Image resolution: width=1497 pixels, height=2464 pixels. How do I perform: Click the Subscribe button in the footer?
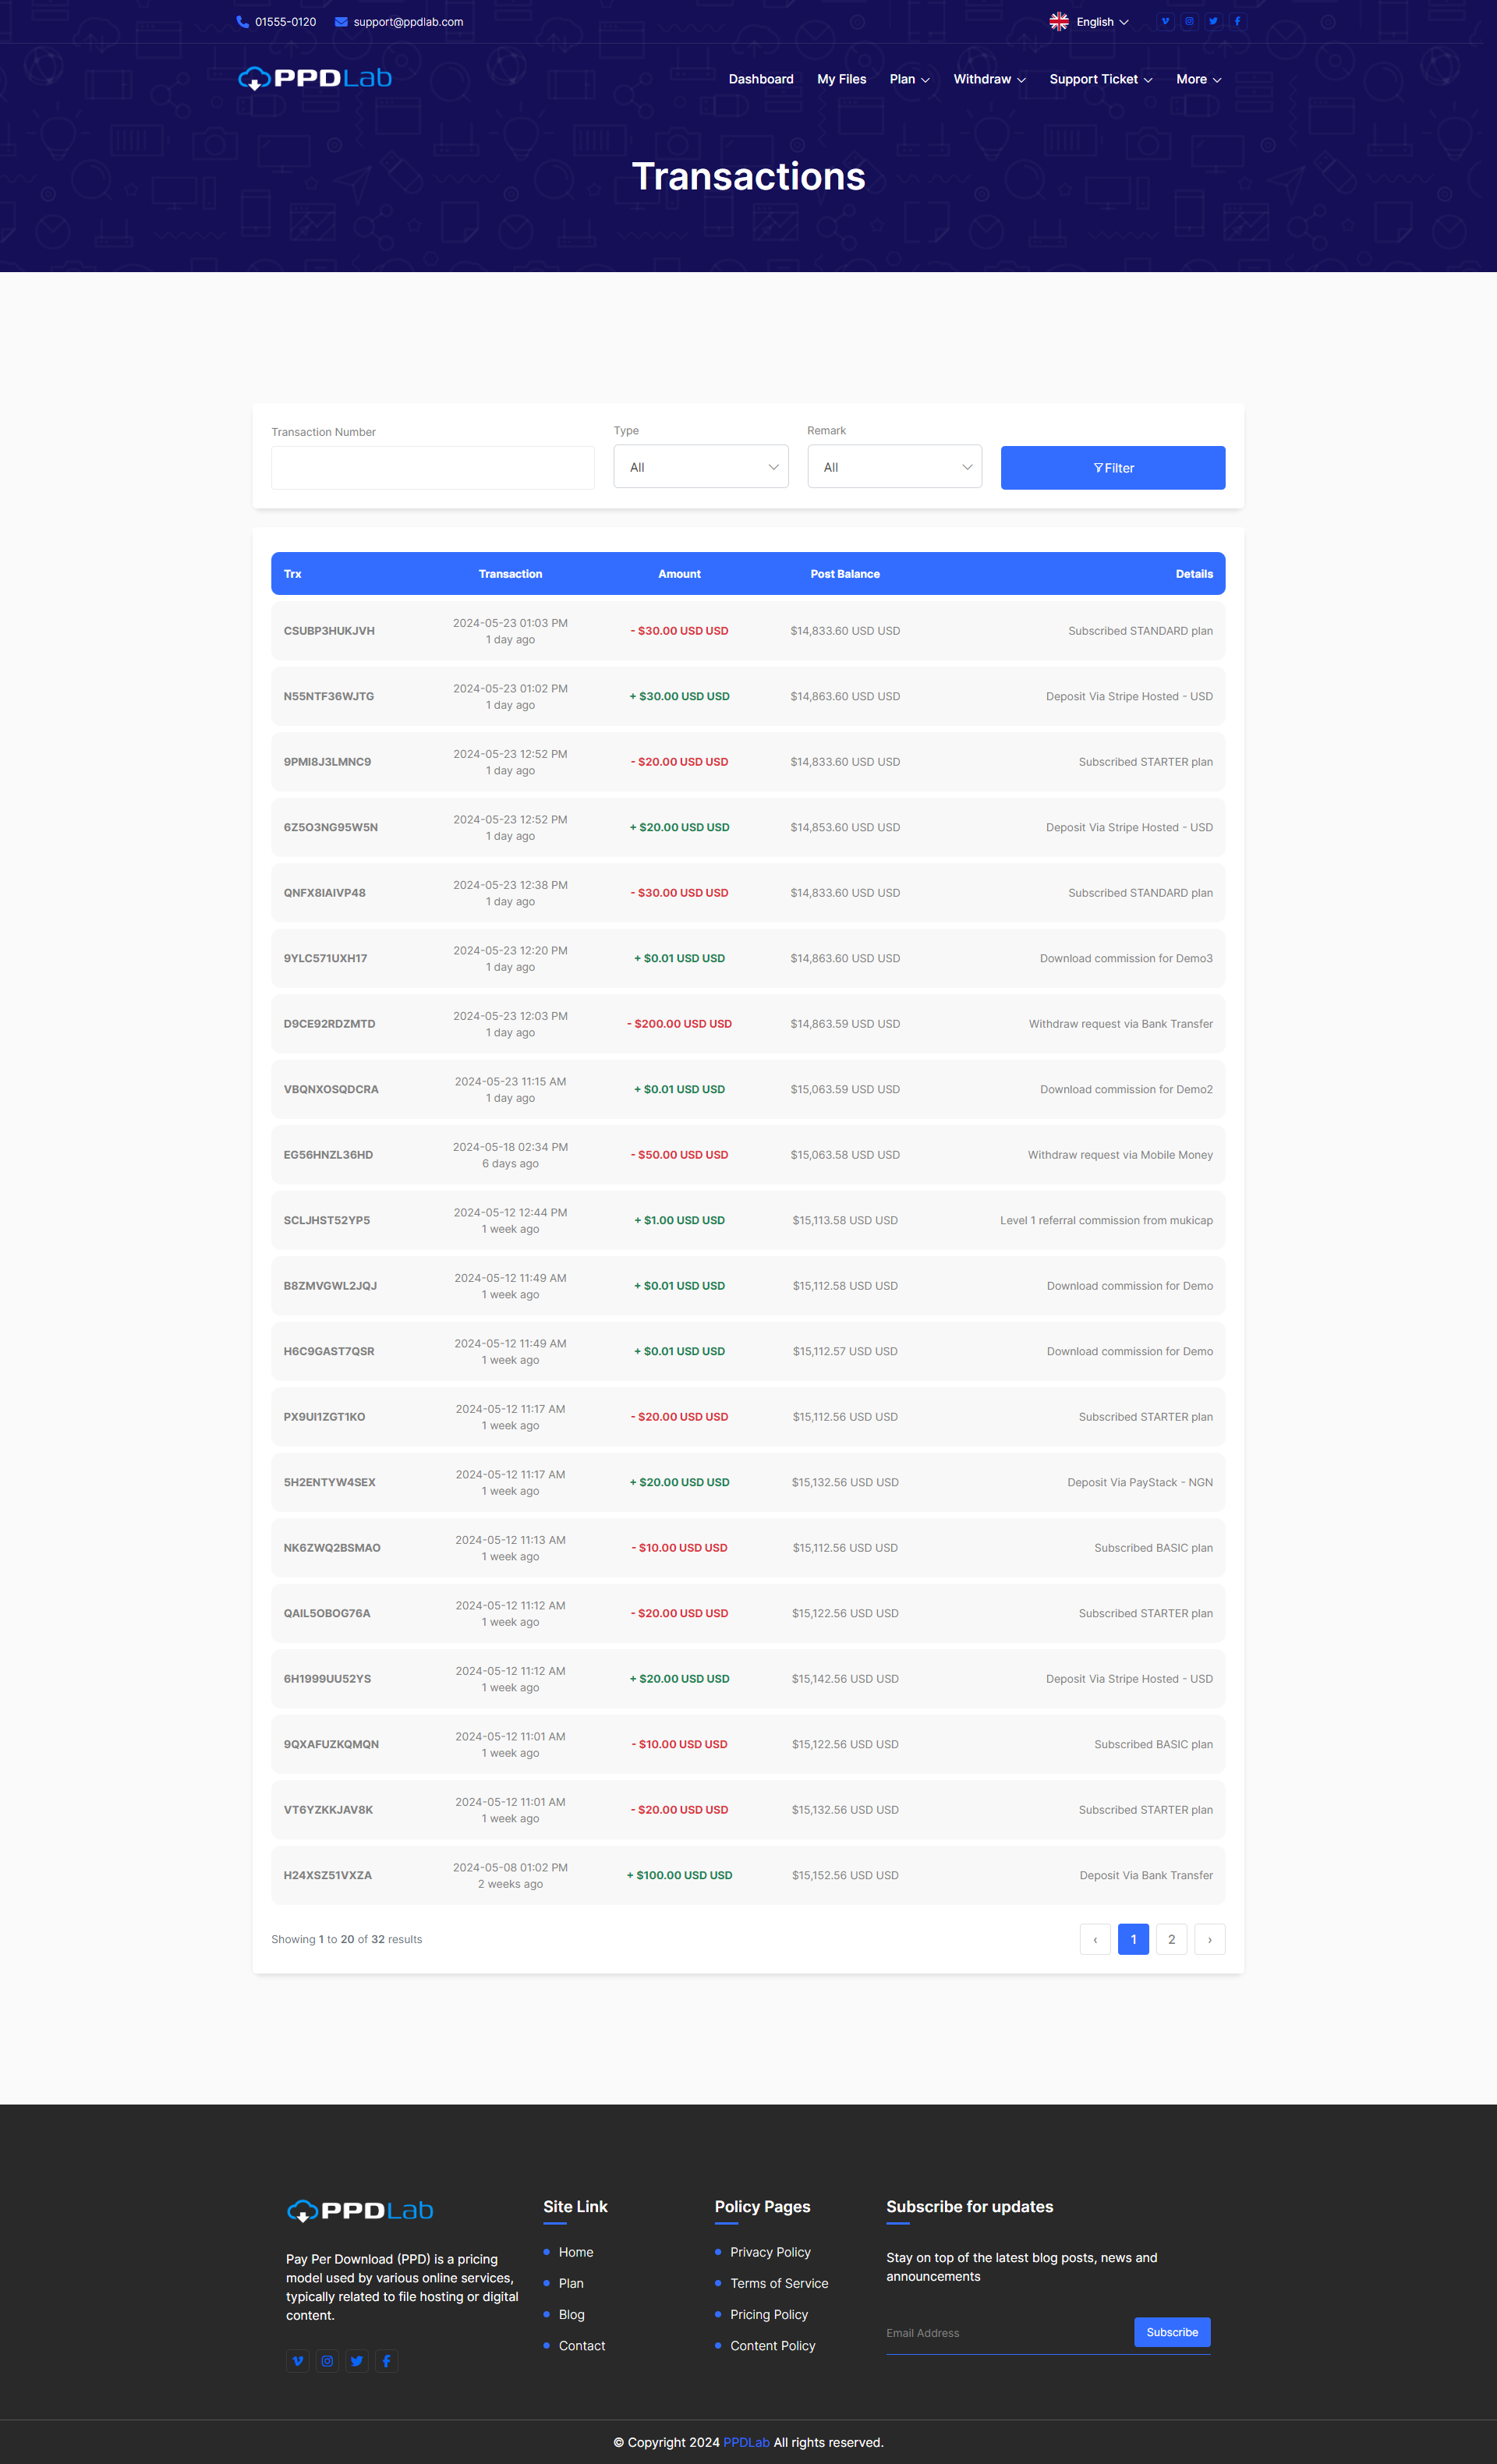1171,2332
